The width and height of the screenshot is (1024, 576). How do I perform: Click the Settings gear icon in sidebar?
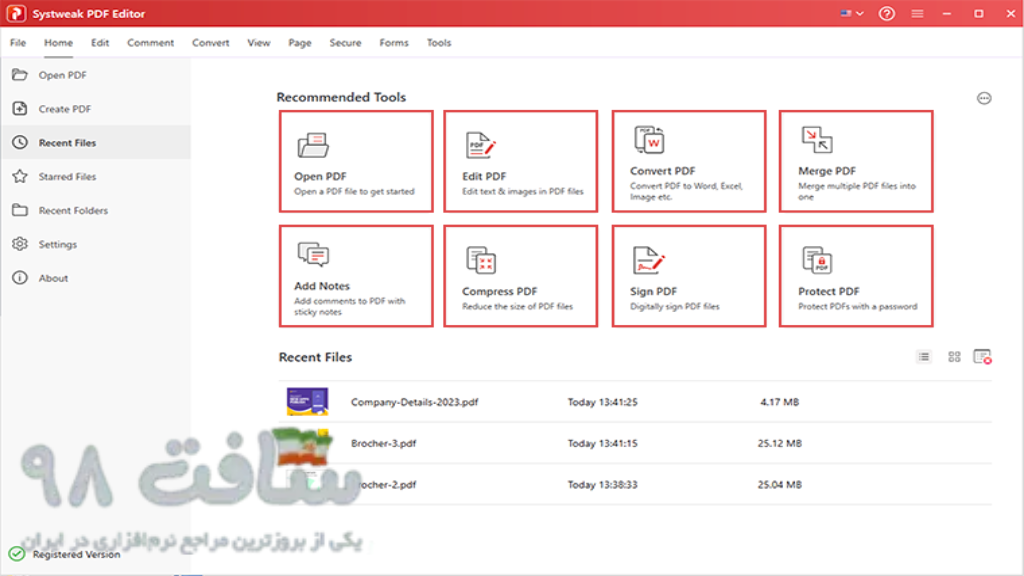pyautogui.click(x=20, y=244)
